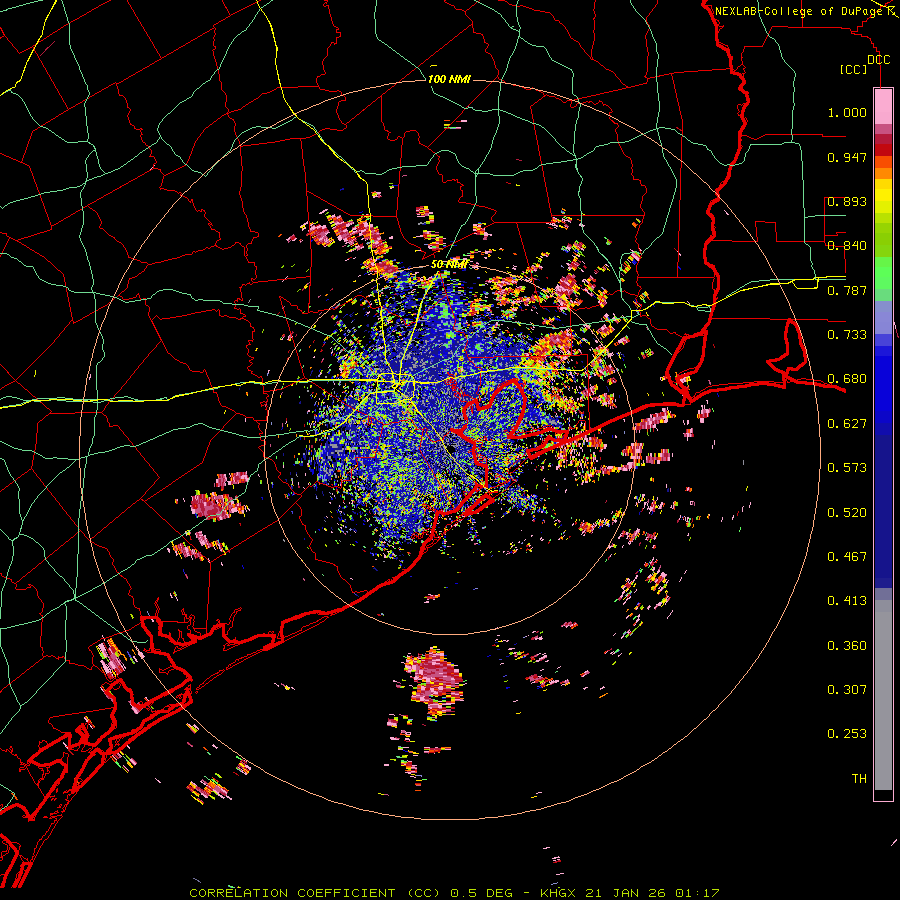This screenshot has height=900, width=900.
Task: Select the 0.467 scale value
Action: point(847,557)
